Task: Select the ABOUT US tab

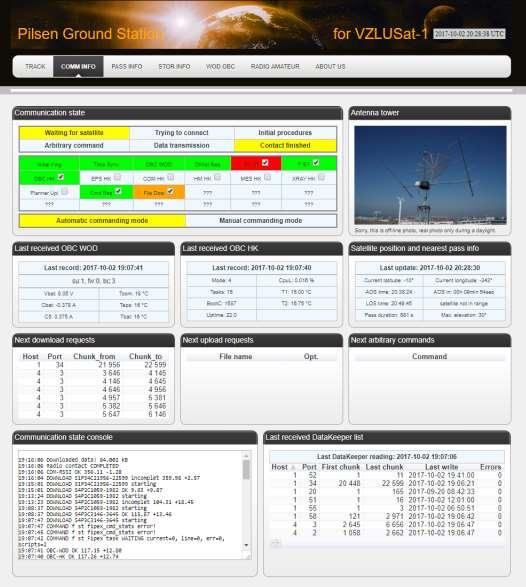Action: (x=330, y=67)
